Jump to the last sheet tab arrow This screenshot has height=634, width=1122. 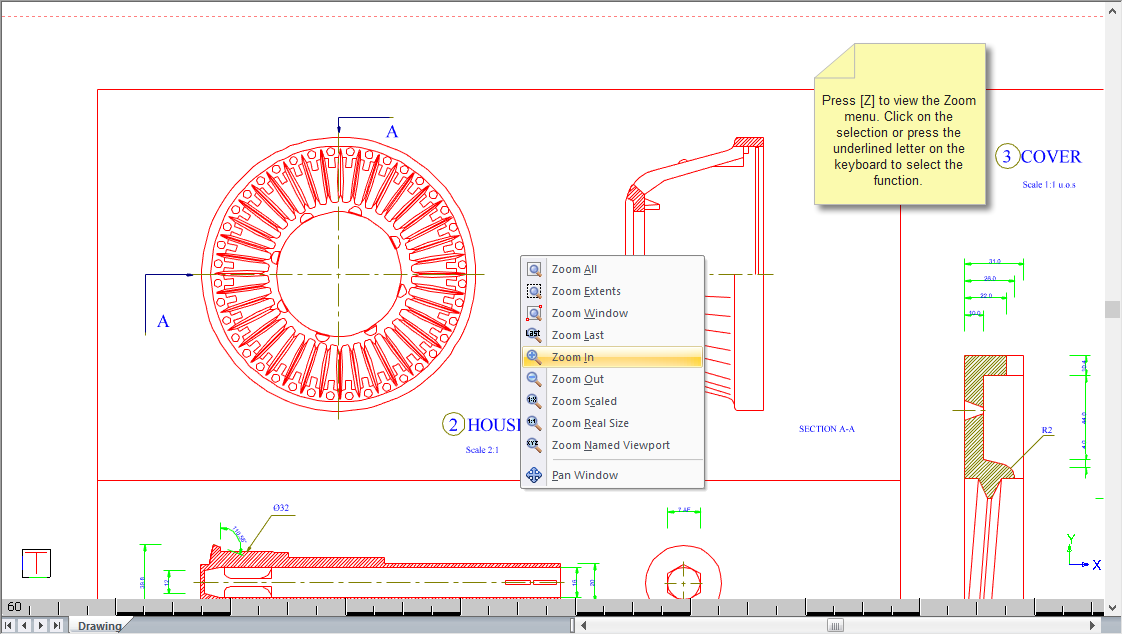55,626
